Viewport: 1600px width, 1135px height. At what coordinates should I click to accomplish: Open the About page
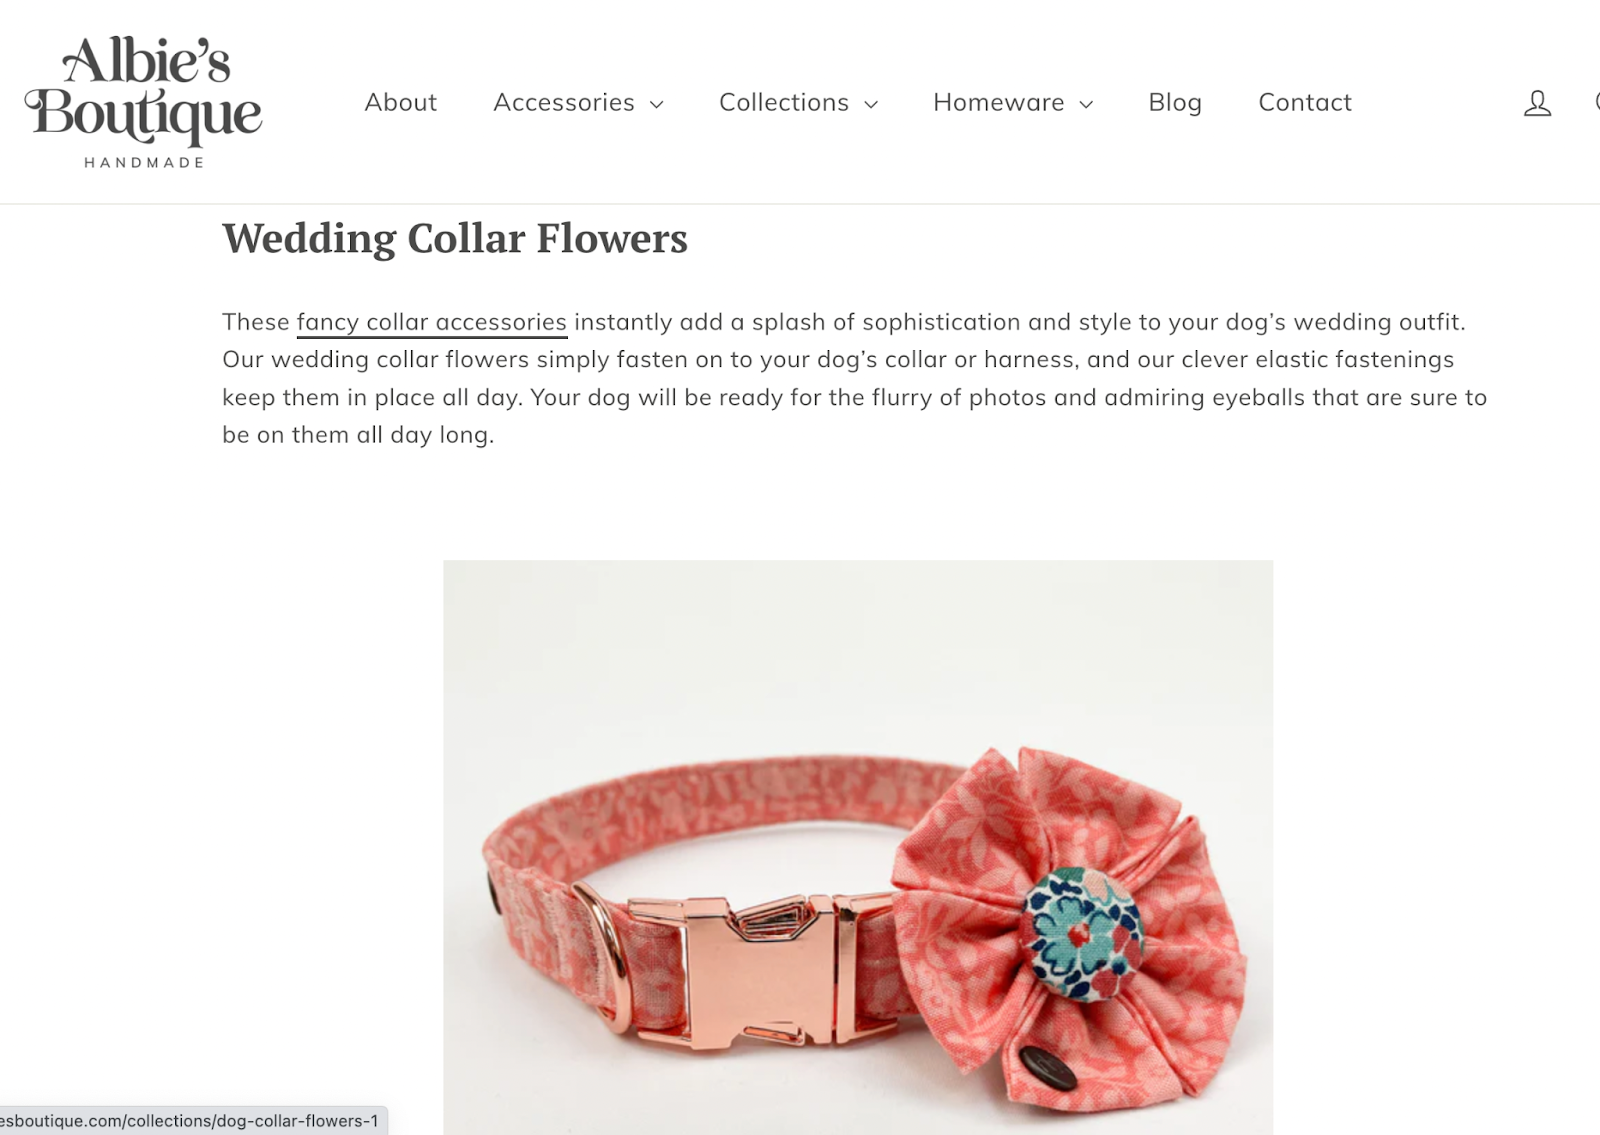[x=400, y=102]
